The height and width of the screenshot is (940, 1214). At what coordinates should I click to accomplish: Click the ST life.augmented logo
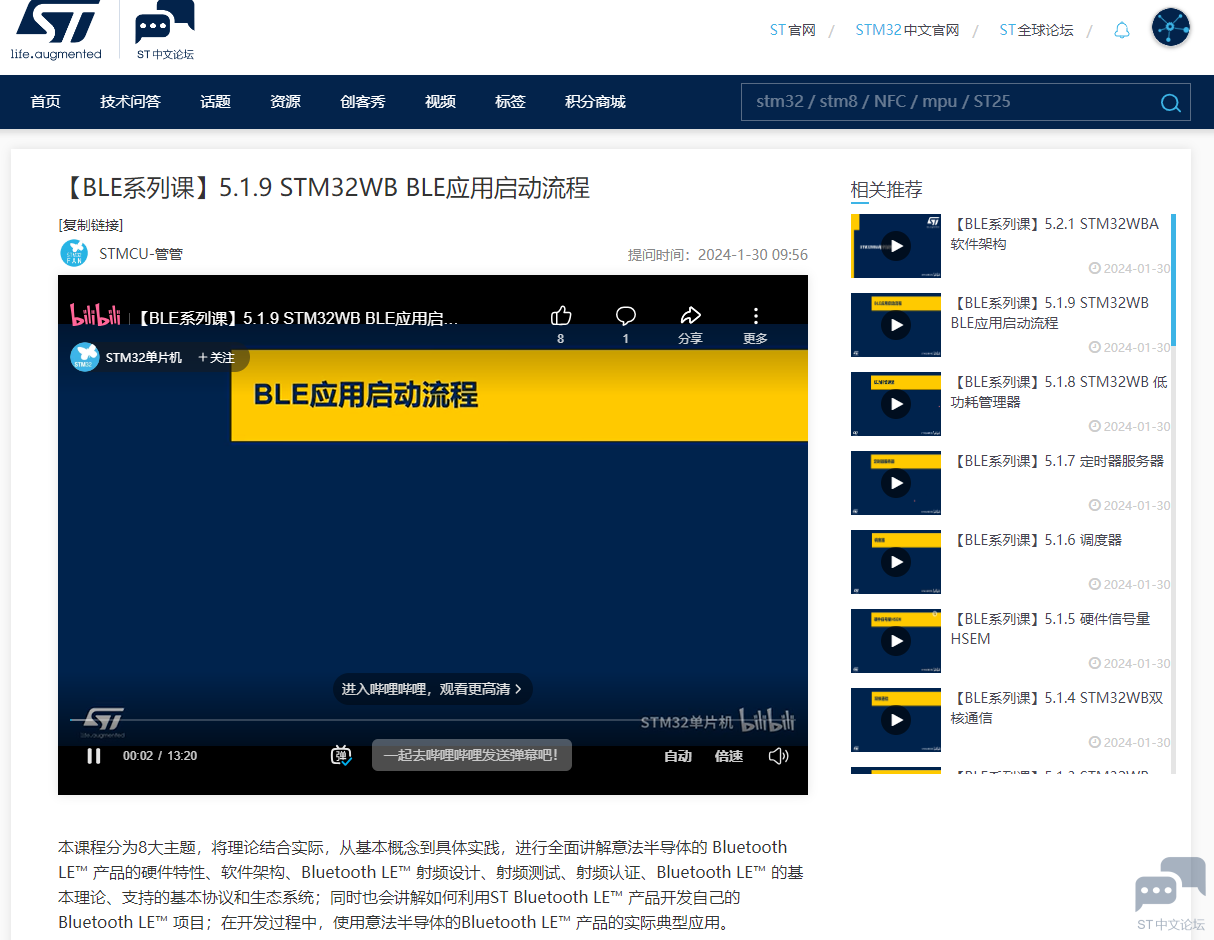[57, 30]
